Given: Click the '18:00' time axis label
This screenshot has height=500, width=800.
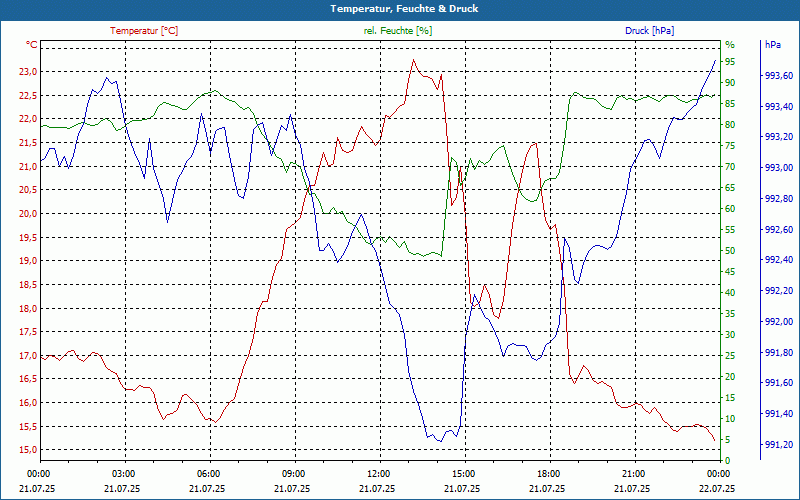Looking at the screenshot, I should pos(549,473).
